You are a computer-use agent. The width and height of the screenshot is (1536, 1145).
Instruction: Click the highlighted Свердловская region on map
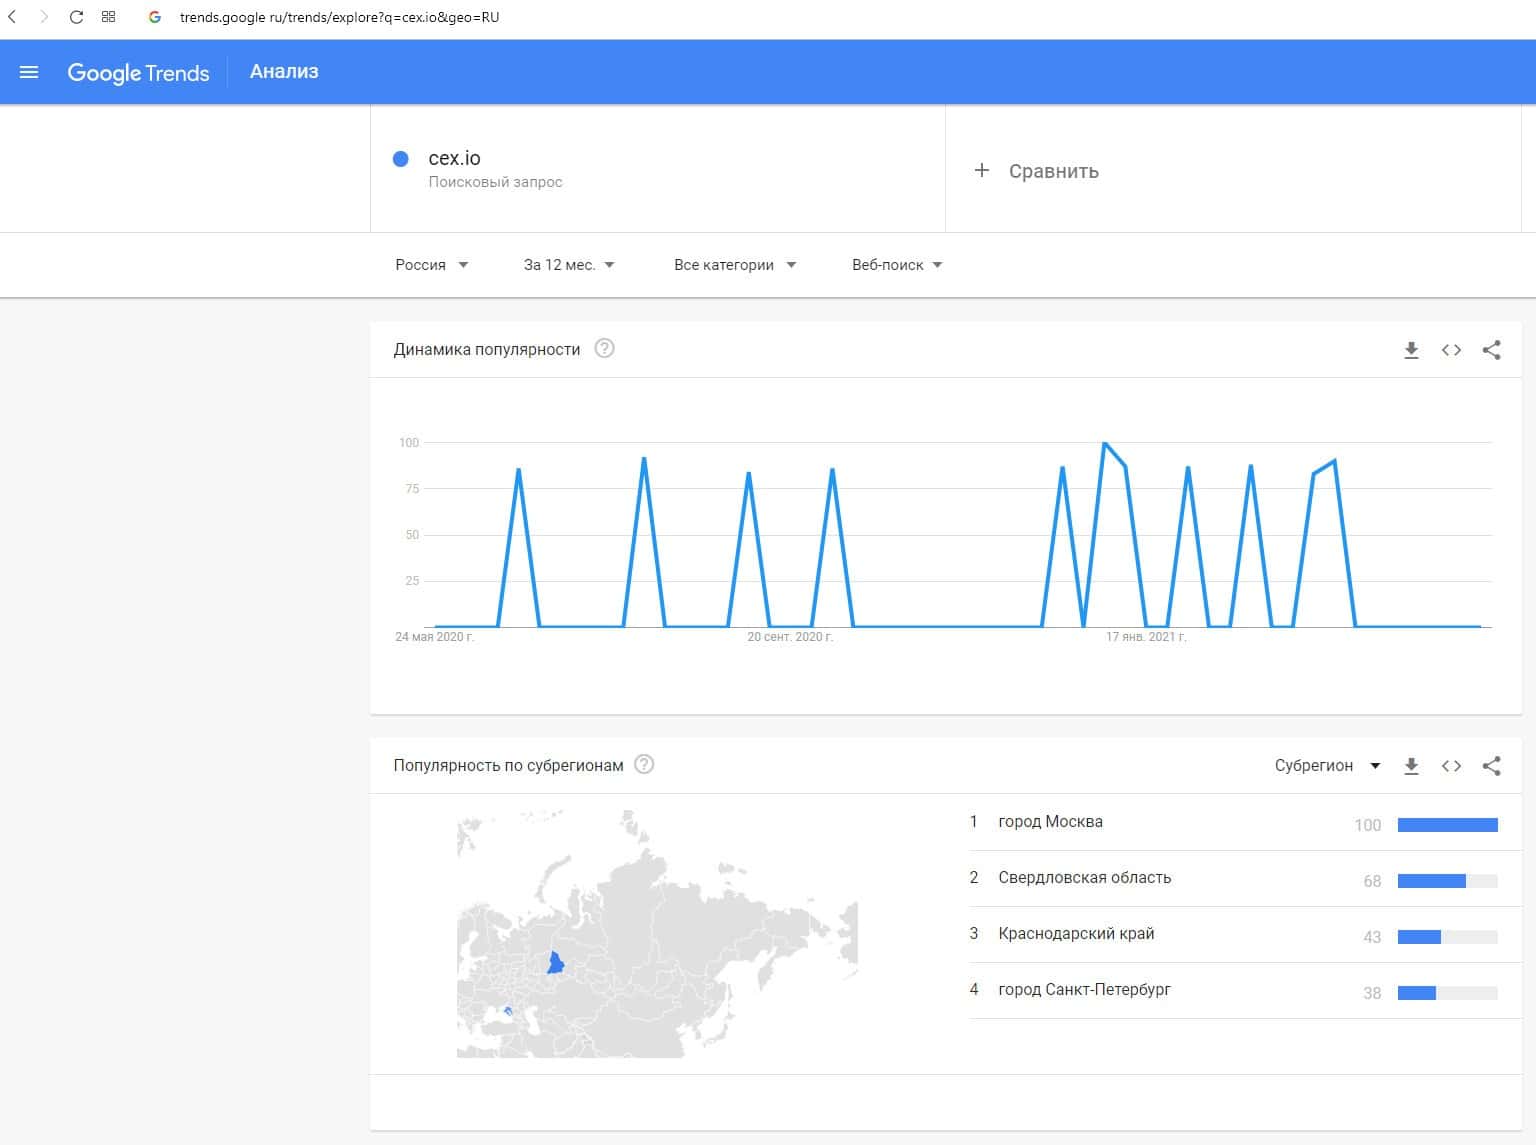(x=556, y=964)
